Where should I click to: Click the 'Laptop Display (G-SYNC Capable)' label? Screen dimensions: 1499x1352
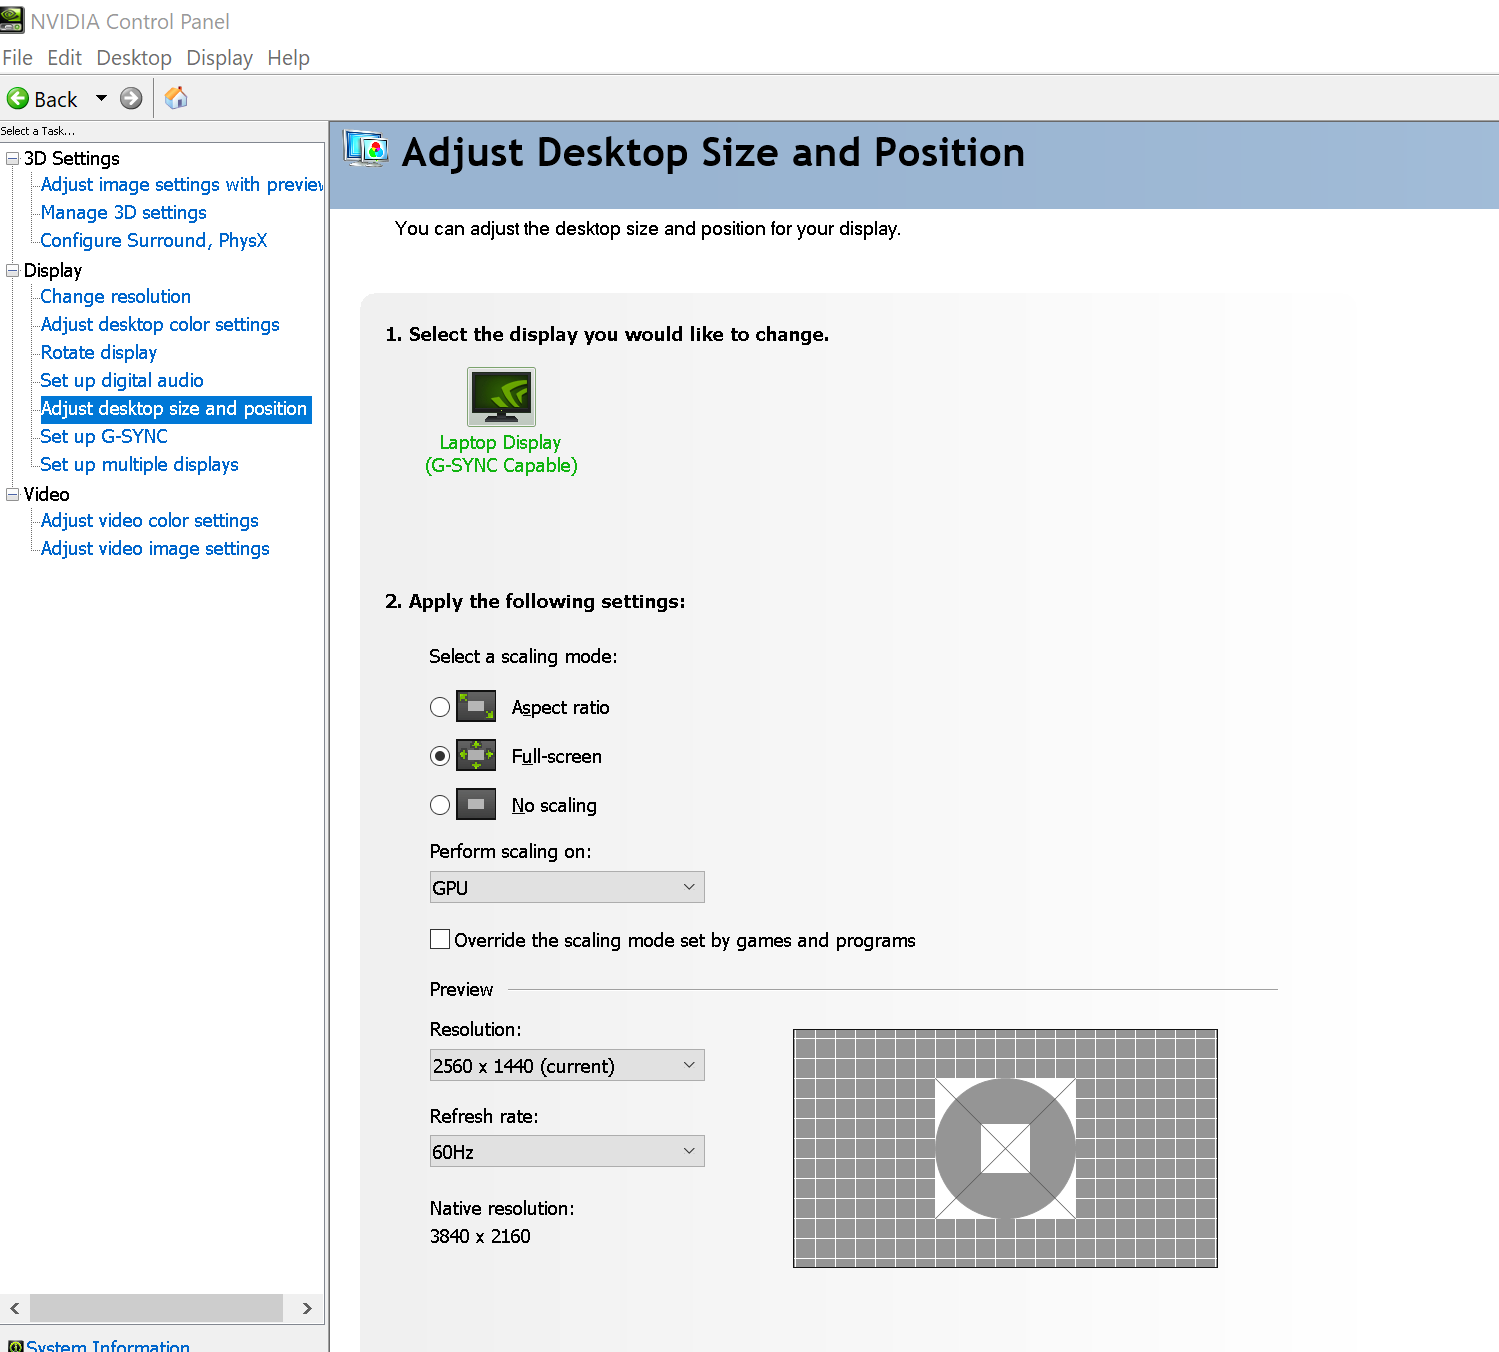coord(501,454)
